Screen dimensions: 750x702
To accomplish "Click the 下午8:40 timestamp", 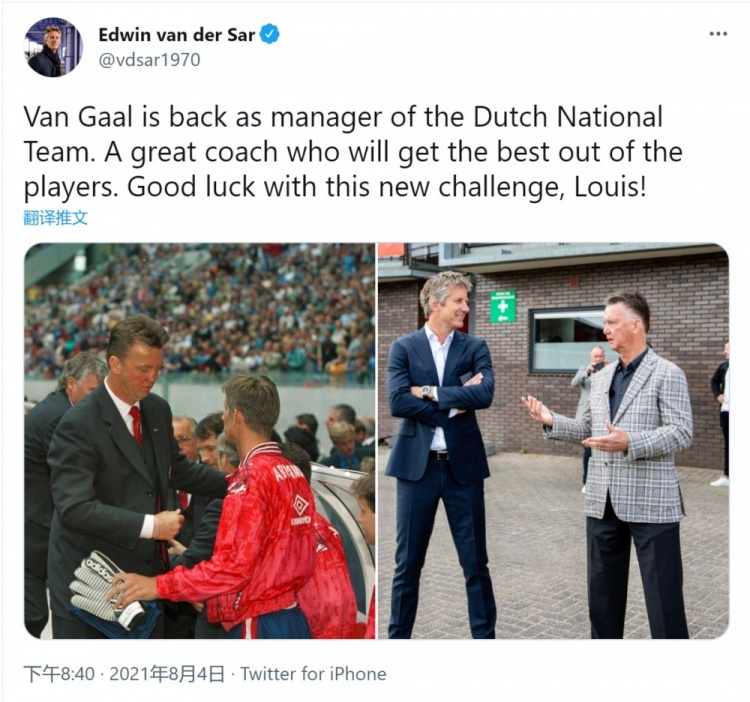I will (x=59, y=674).
